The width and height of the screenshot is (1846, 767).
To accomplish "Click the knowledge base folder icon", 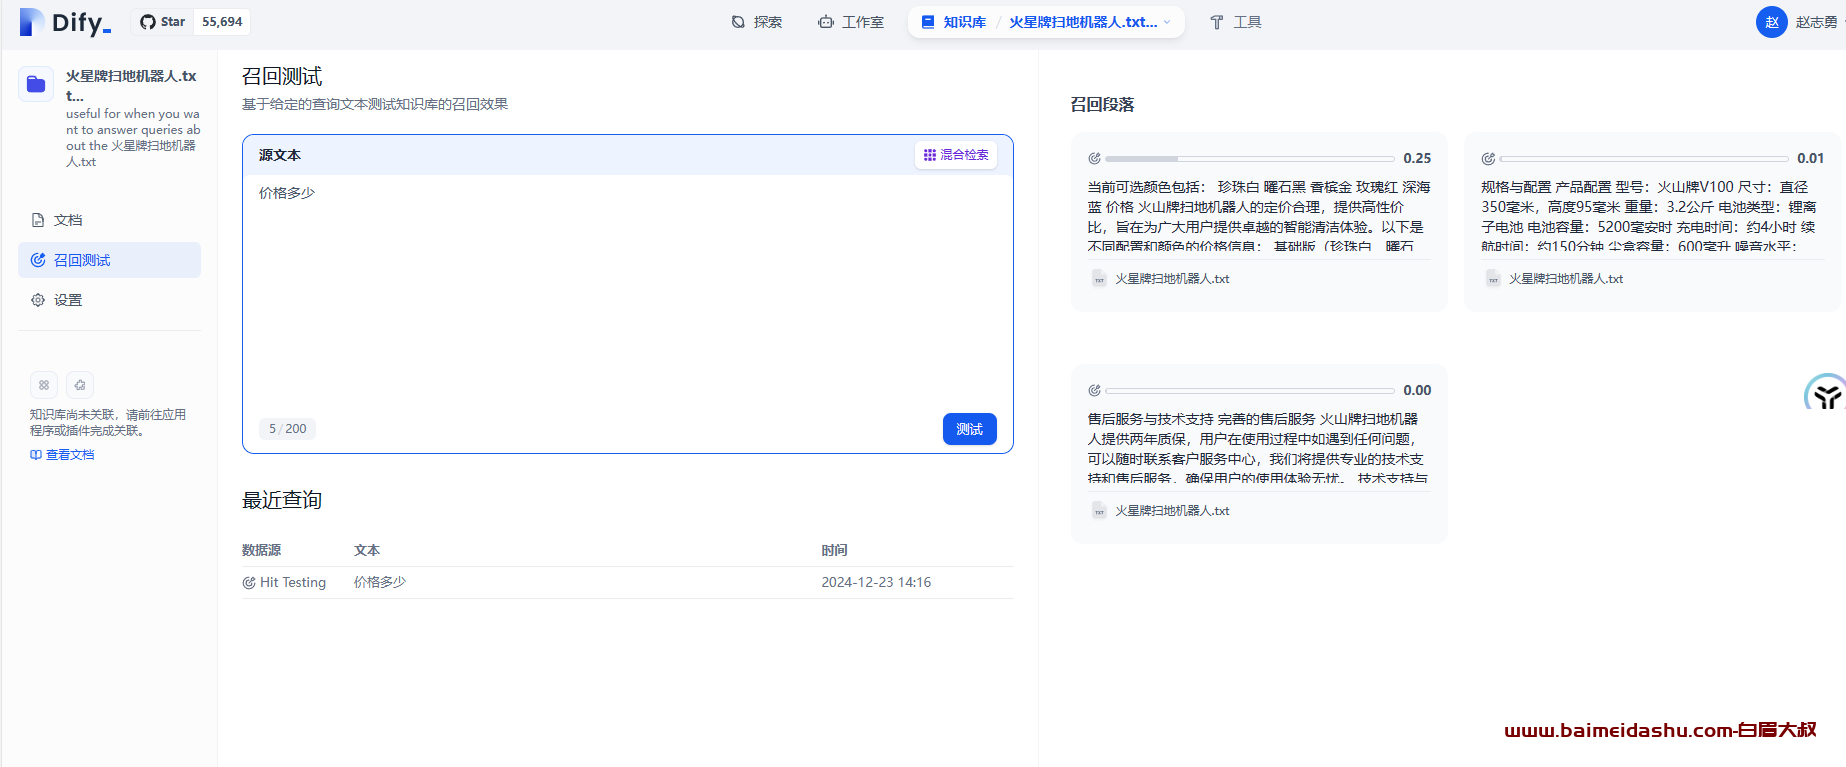I will 36,84.
